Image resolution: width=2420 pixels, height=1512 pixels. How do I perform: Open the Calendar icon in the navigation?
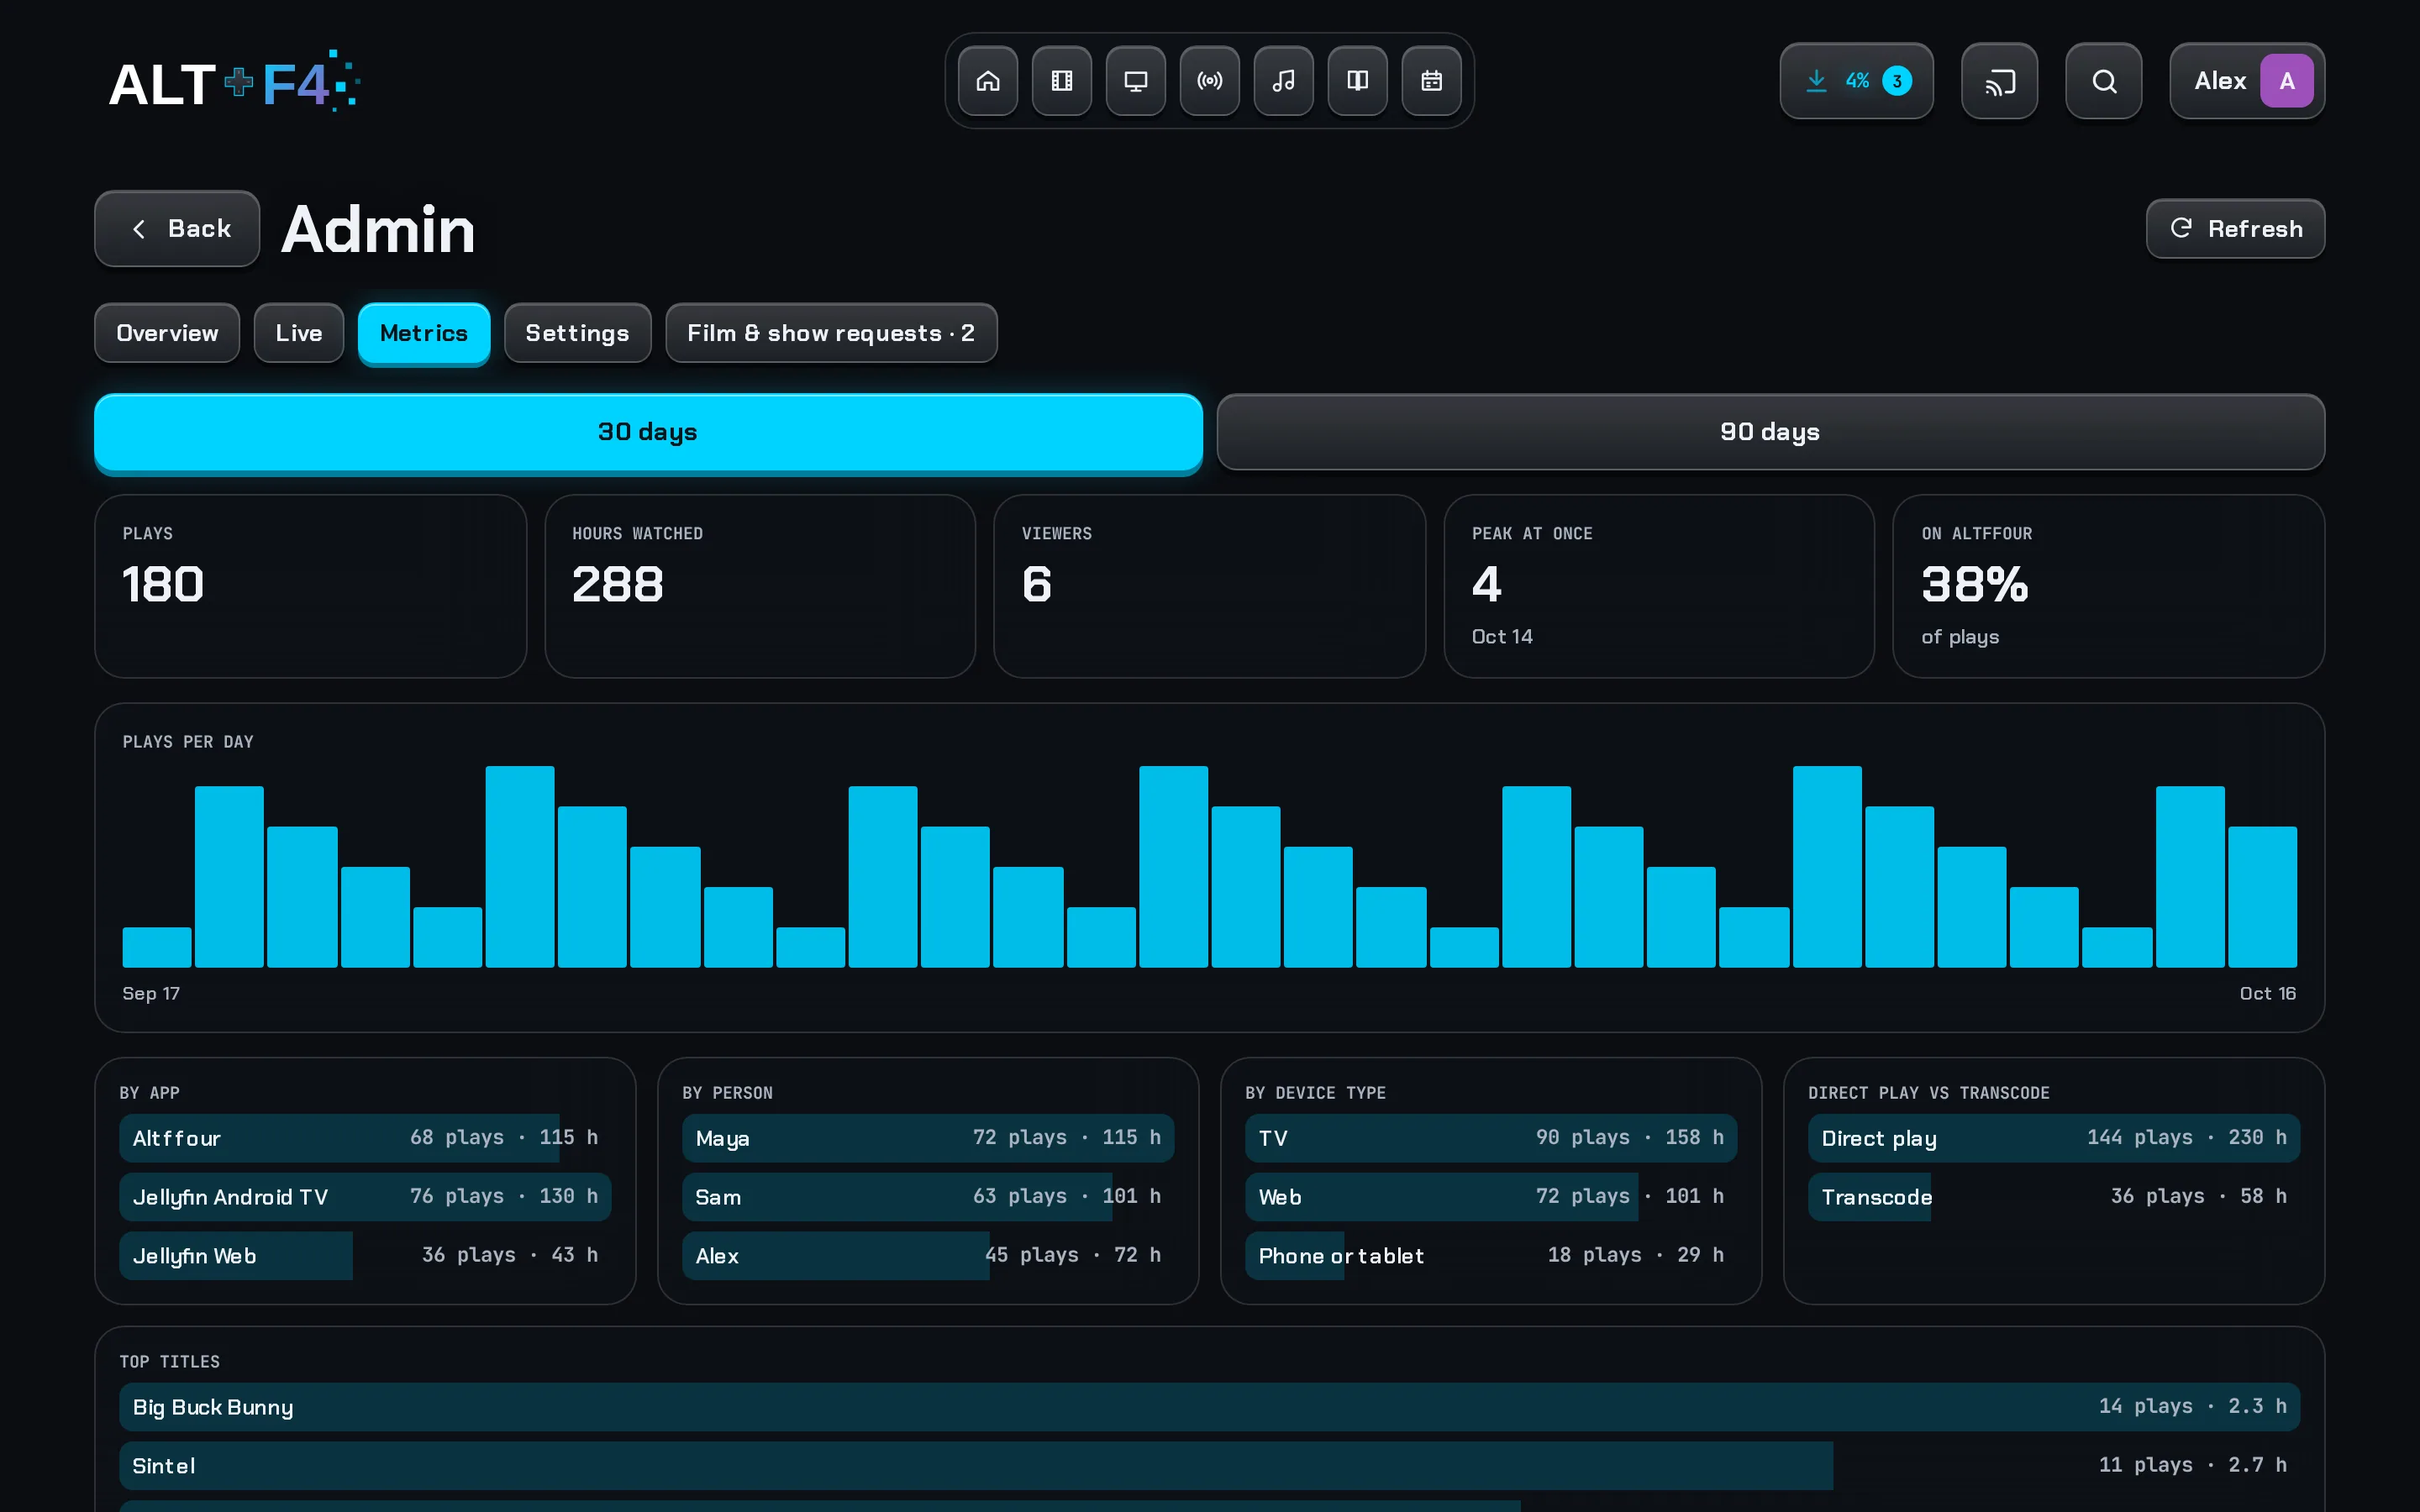1432,81
